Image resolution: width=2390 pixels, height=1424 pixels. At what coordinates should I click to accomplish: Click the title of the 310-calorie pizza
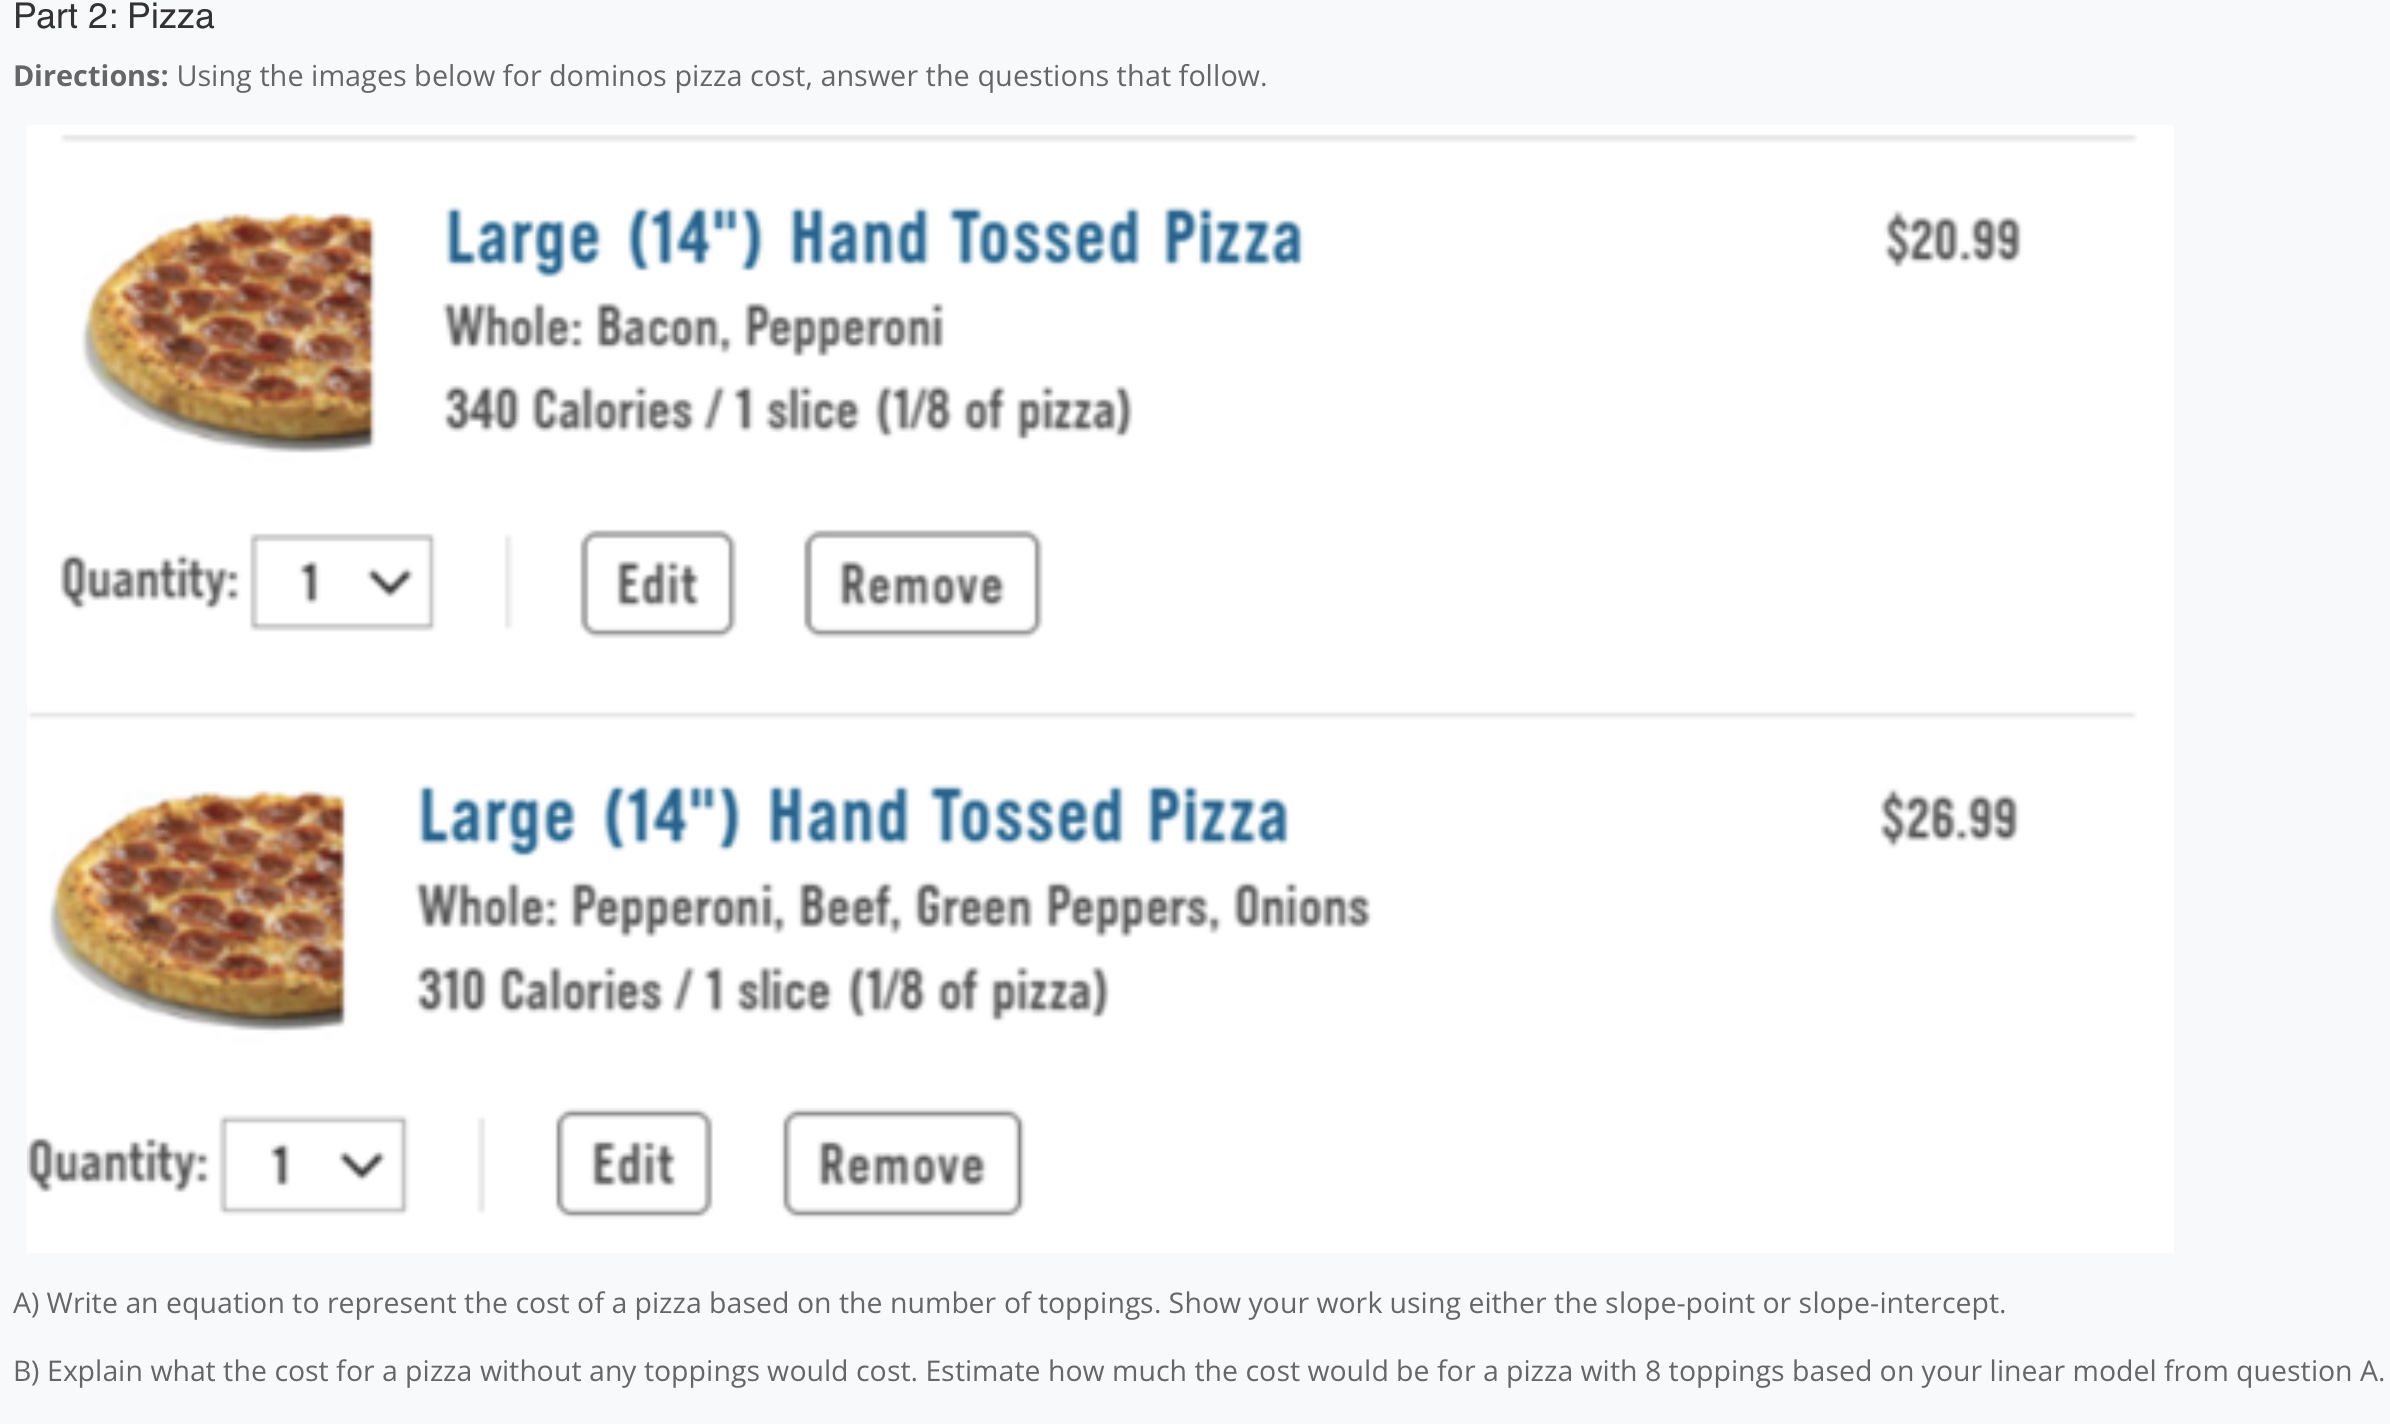853,817
